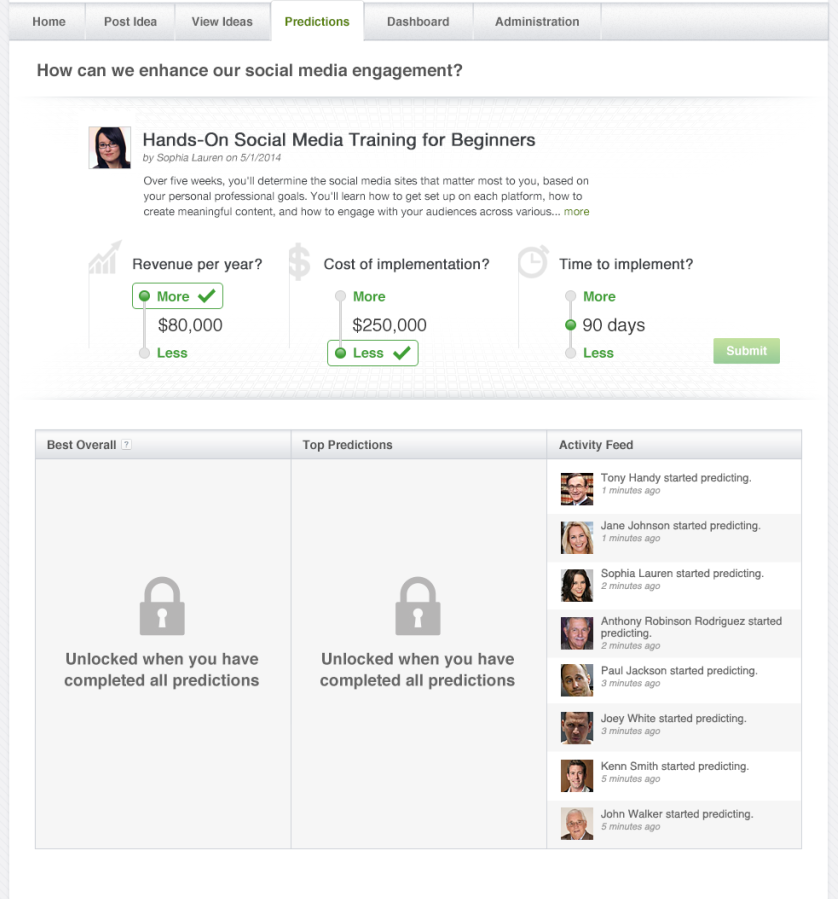
Task: Click the Best Overall help icon
Action: [126, 445]
